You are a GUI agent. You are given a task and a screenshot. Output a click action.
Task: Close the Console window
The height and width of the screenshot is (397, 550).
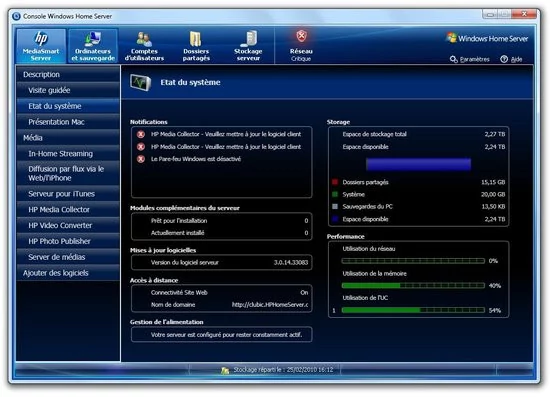pos(524,14)
